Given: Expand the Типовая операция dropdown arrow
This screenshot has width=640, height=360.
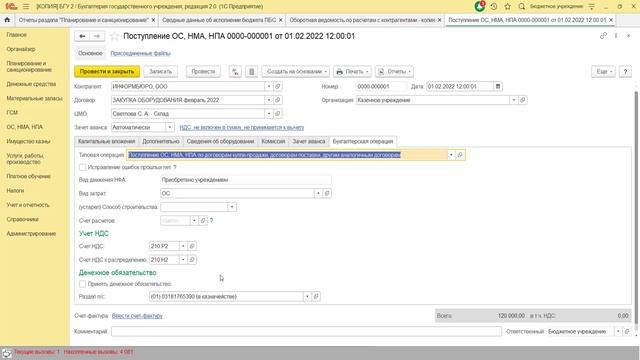Looking at the screenshot, I should [x=451, y=155].
